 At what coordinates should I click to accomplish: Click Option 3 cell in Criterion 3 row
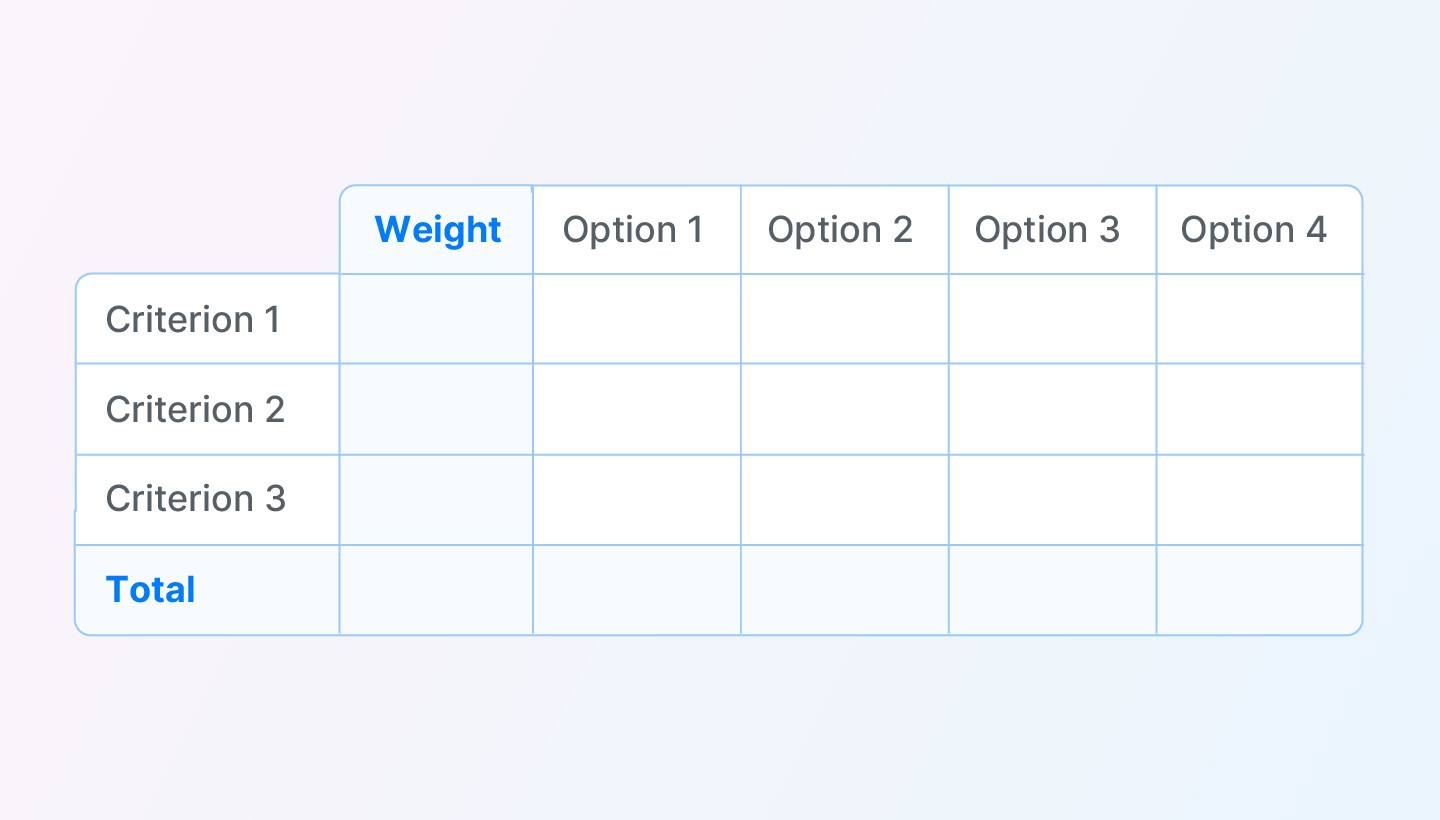(x=1053, y=500)
